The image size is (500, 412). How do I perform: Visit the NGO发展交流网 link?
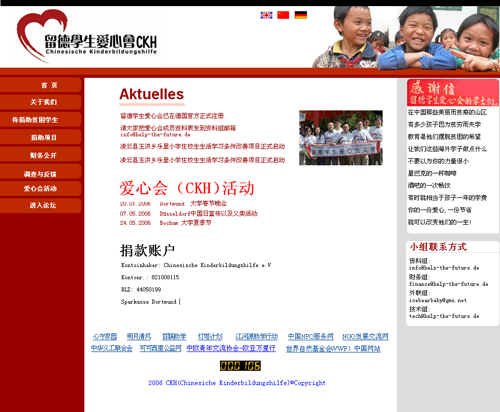point(365,337)
